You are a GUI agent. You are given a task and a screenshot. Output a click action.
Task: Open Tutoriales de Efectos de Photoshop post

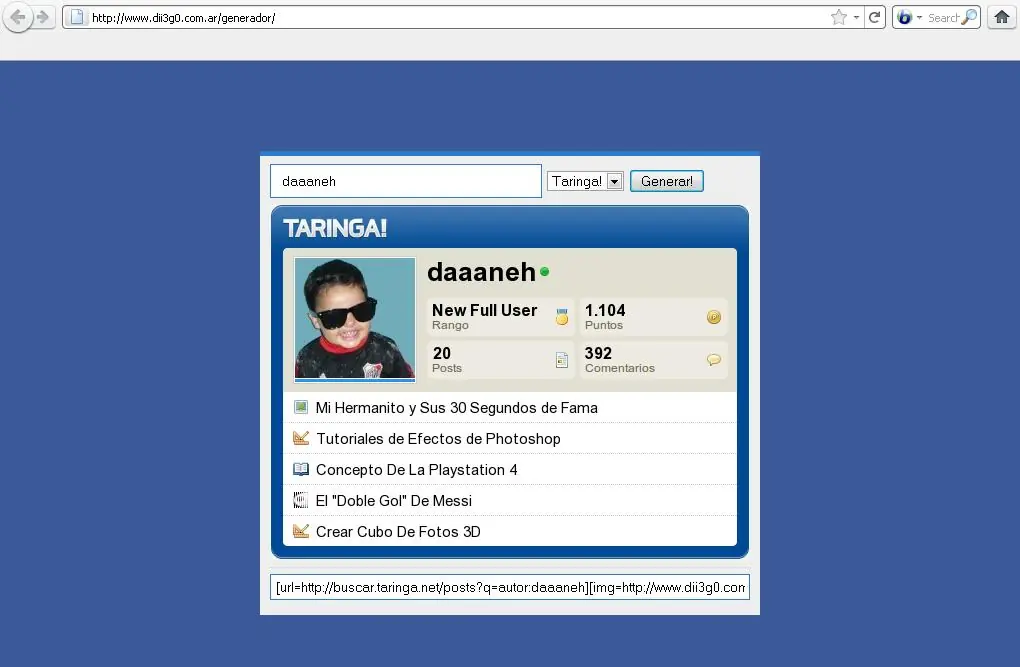(438, 439)
